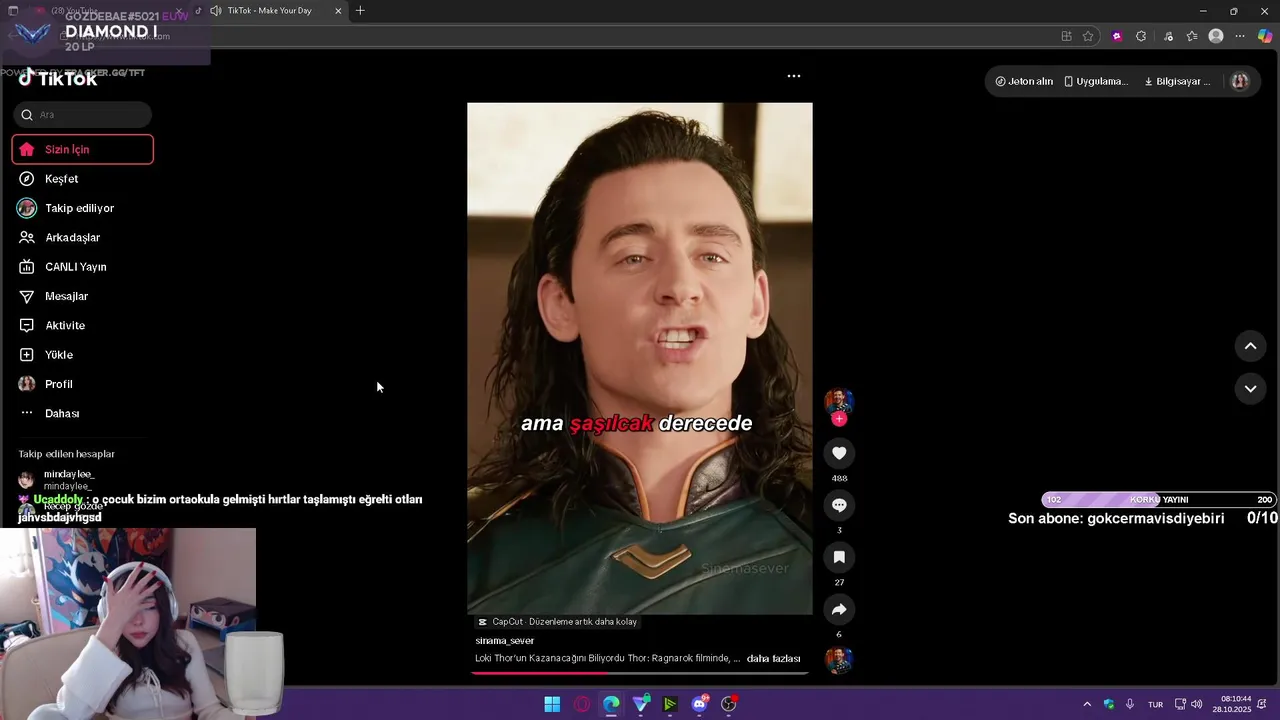
Task: Open the three-dot video options menu
Action: click(x=794, y=76)
